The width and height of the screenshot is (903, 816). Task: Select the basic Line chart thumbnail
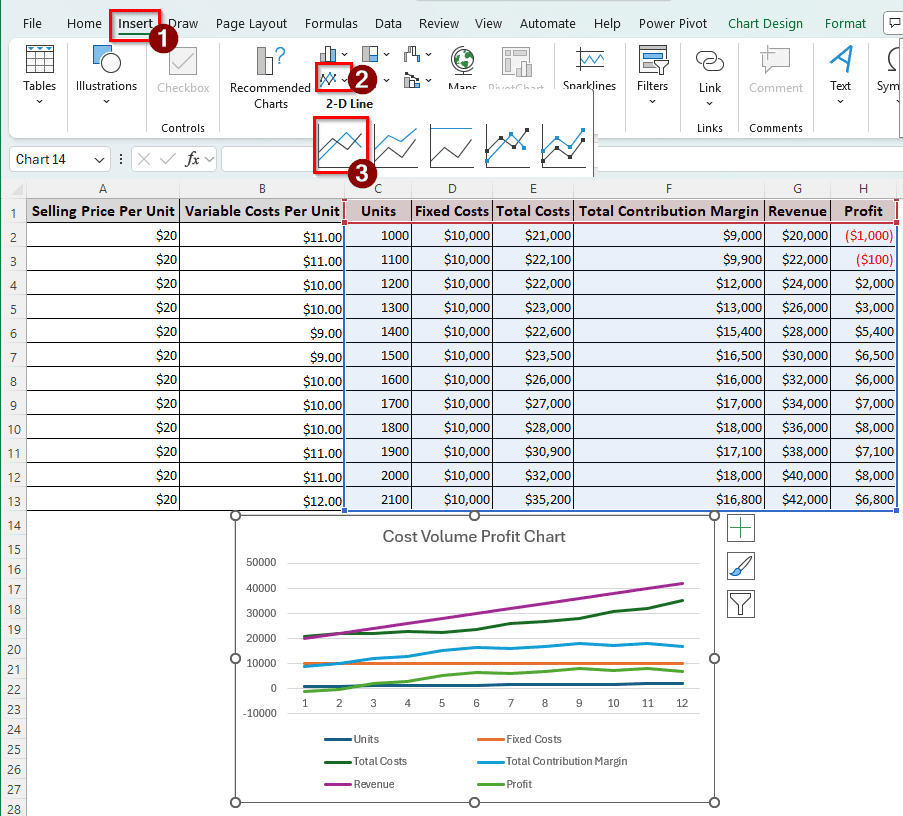pos(341,146)
